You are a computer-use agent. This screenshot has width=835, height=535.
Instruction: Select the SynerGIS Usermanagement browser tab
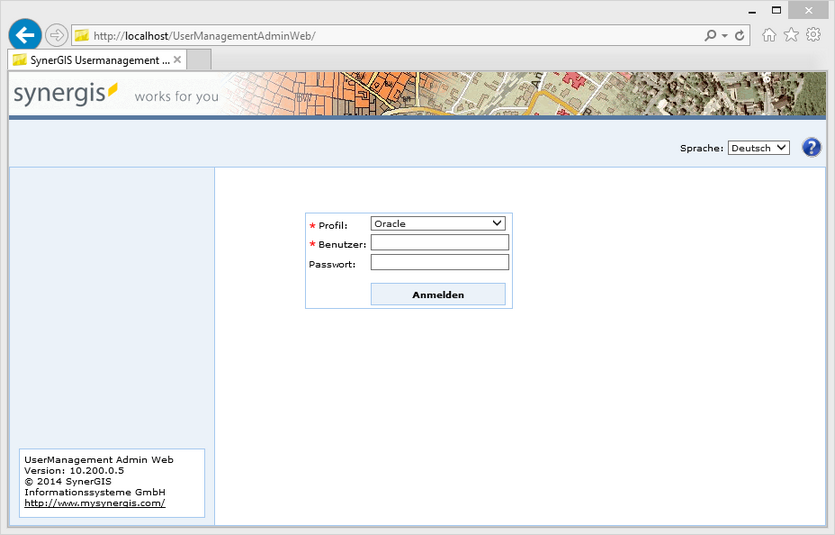tap(97, 60)
